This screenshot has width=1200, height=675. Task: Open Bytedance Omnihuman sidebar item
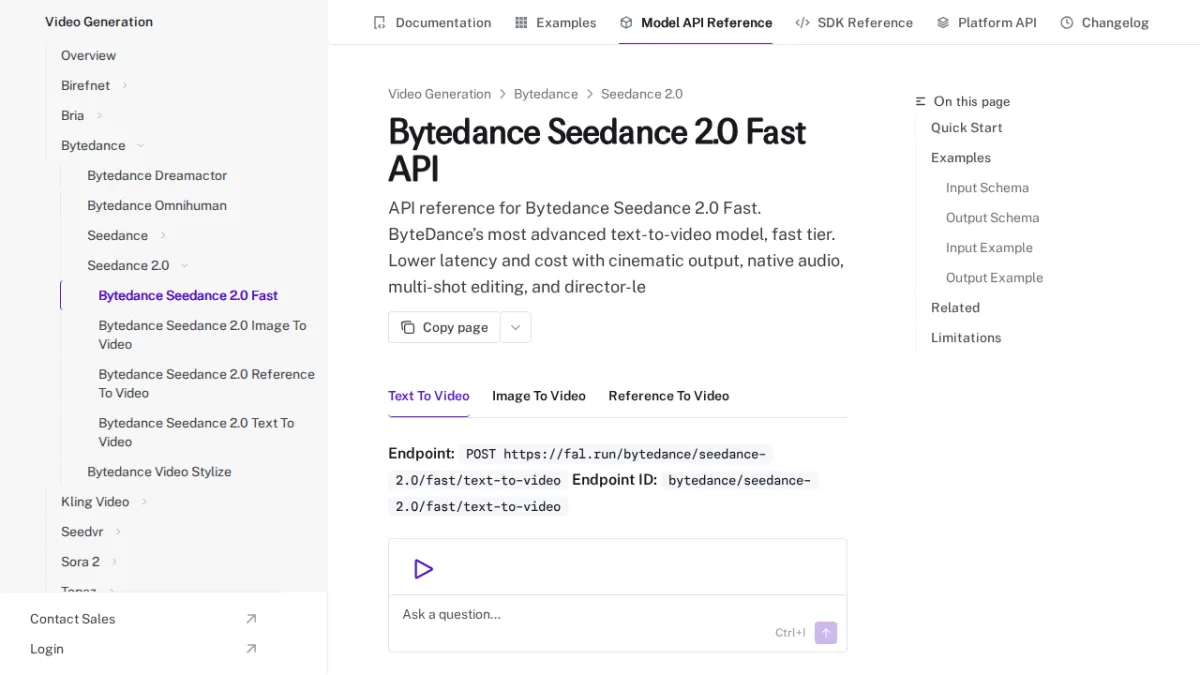coord(157,205)
